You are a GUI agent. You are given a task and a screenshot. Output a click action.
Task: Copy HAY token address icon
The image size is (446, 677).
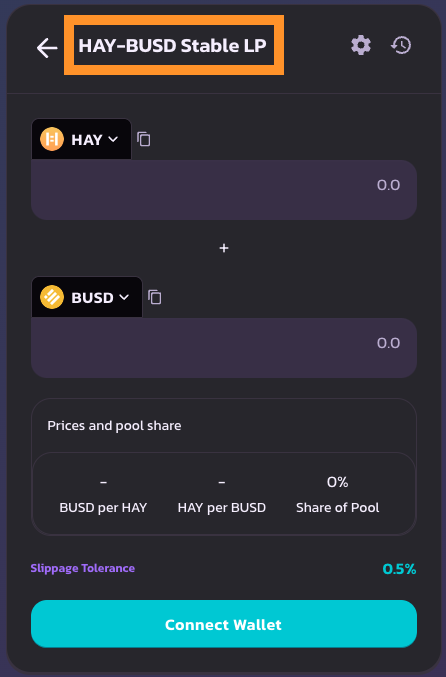[144, 139]
